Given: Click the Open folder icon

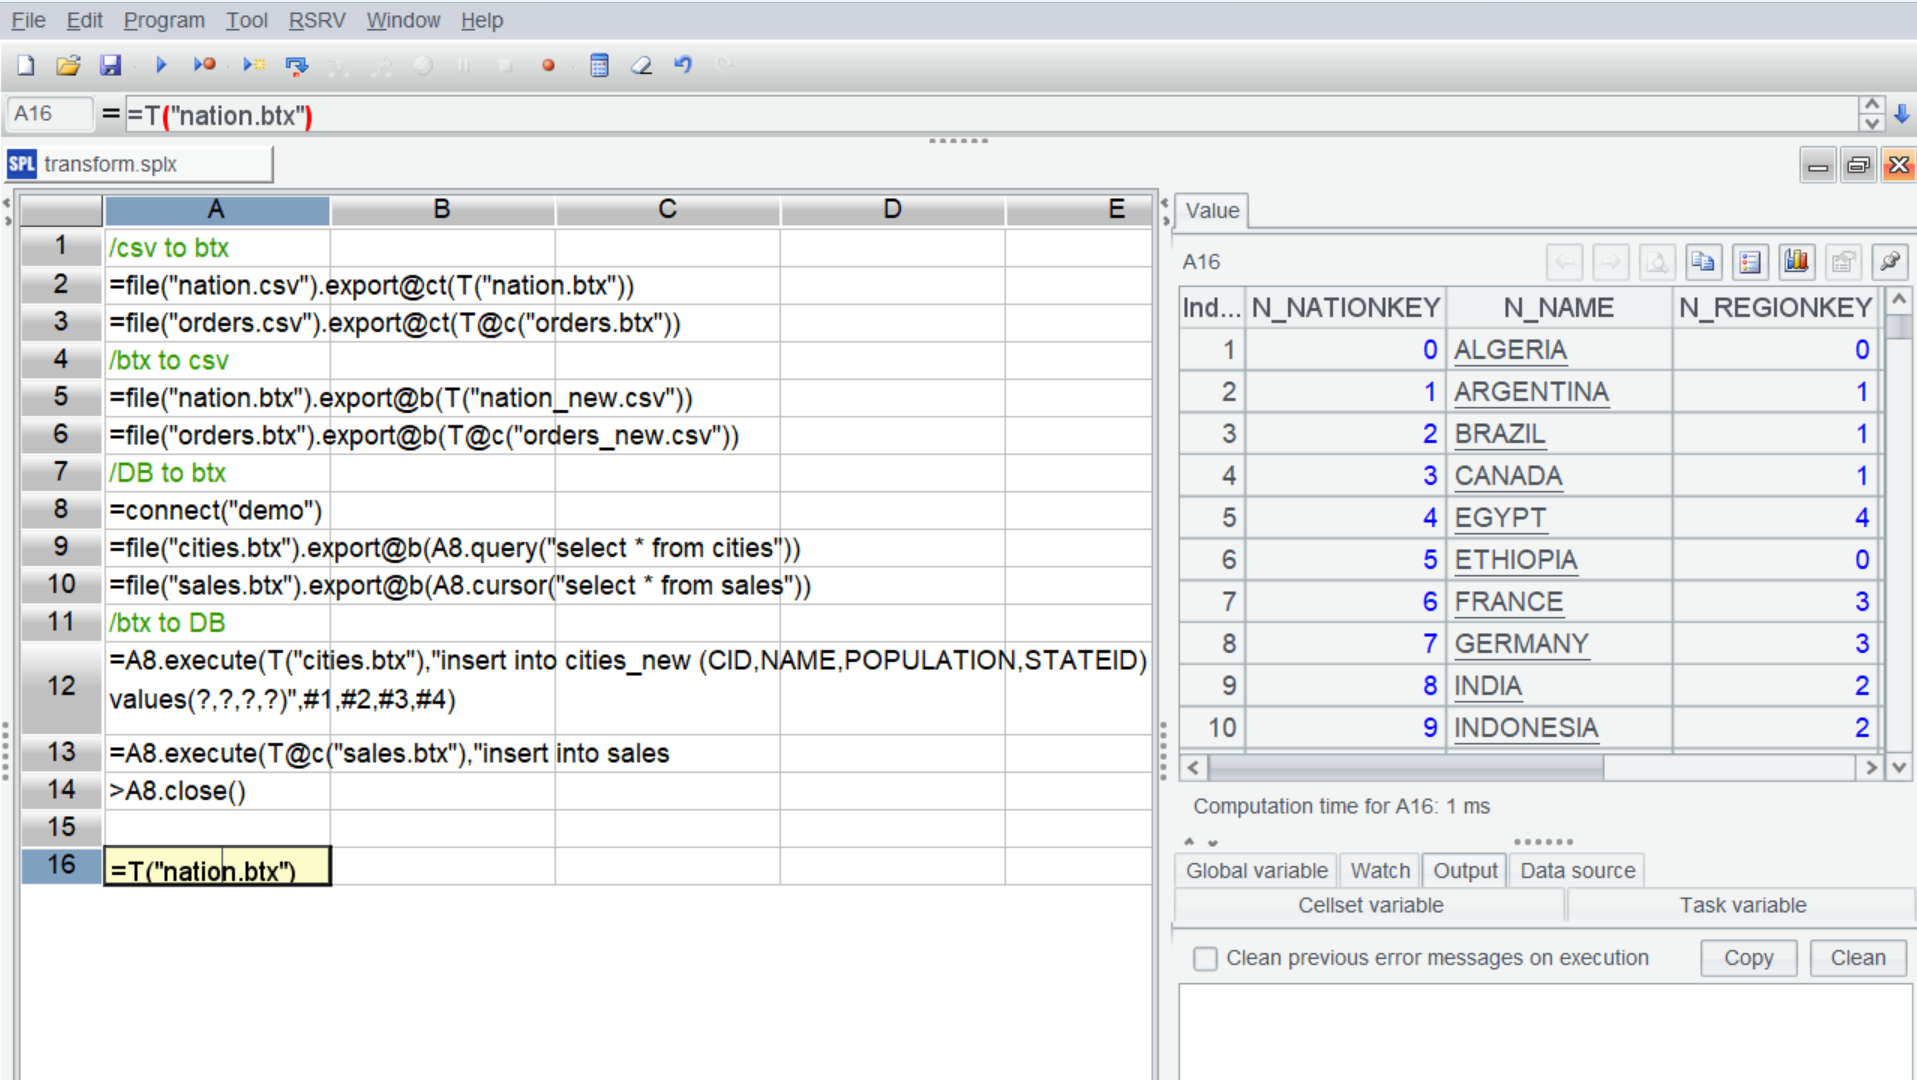Looking at the screenshot, I should (x=68, y=66).
